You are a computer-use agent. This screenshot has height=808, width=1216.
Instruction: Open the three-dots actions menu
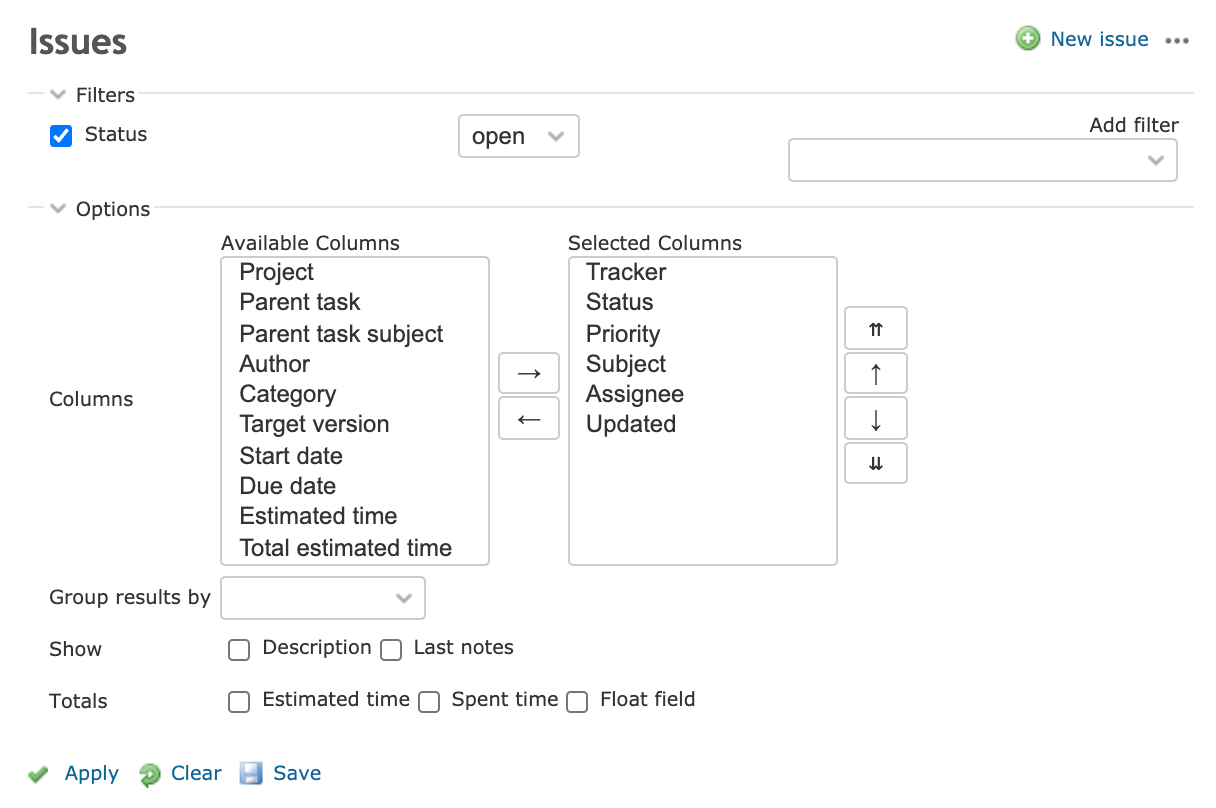(x=1178, y=41)
